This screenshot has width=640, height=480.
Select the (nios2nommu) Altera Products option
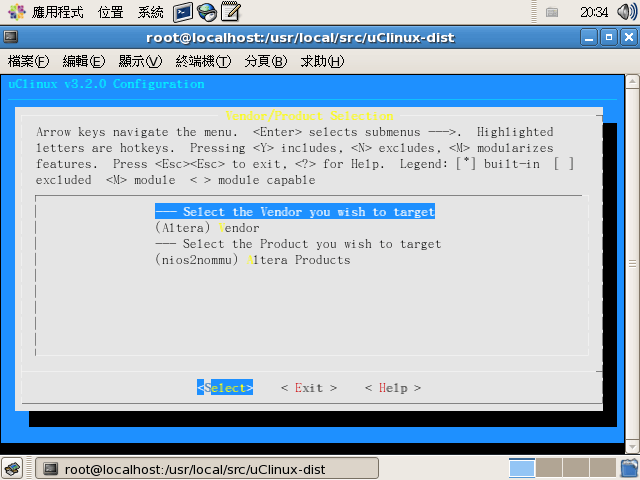point(252,260)
